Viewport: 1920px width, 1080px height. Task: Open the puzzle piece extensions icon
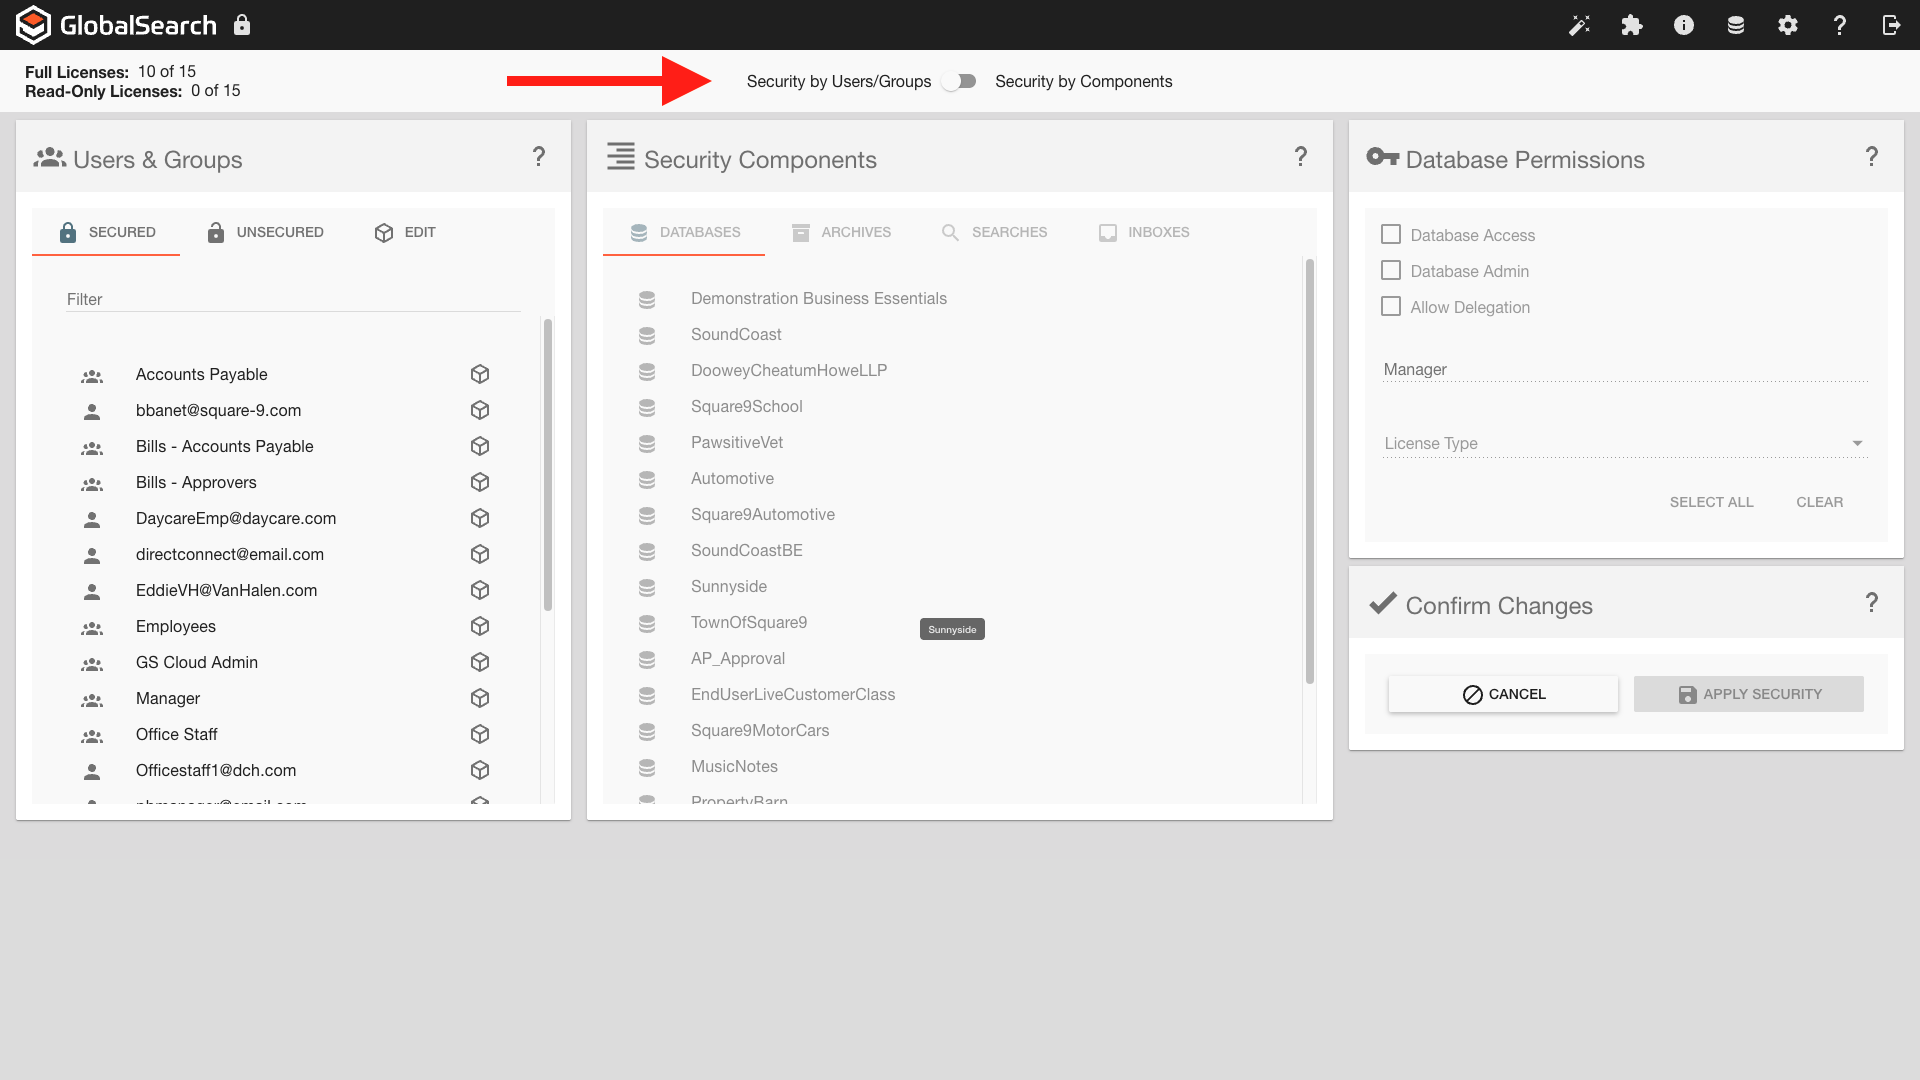(1632, 25)
